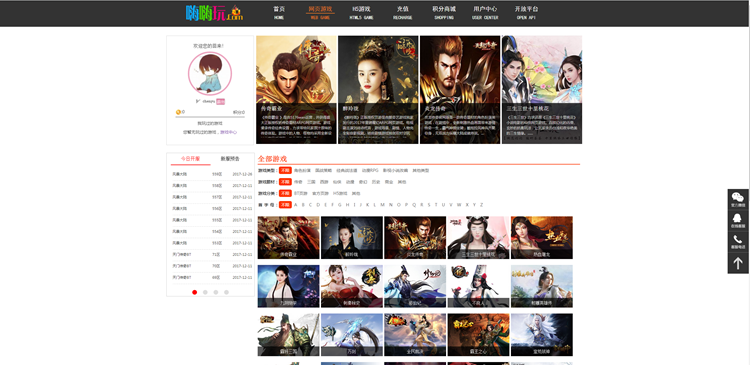Image resolution: width=750 pixels, height=365 pixels.
Task: Open the 万剑 game thumbnail
Action: (x=352, y=335)
